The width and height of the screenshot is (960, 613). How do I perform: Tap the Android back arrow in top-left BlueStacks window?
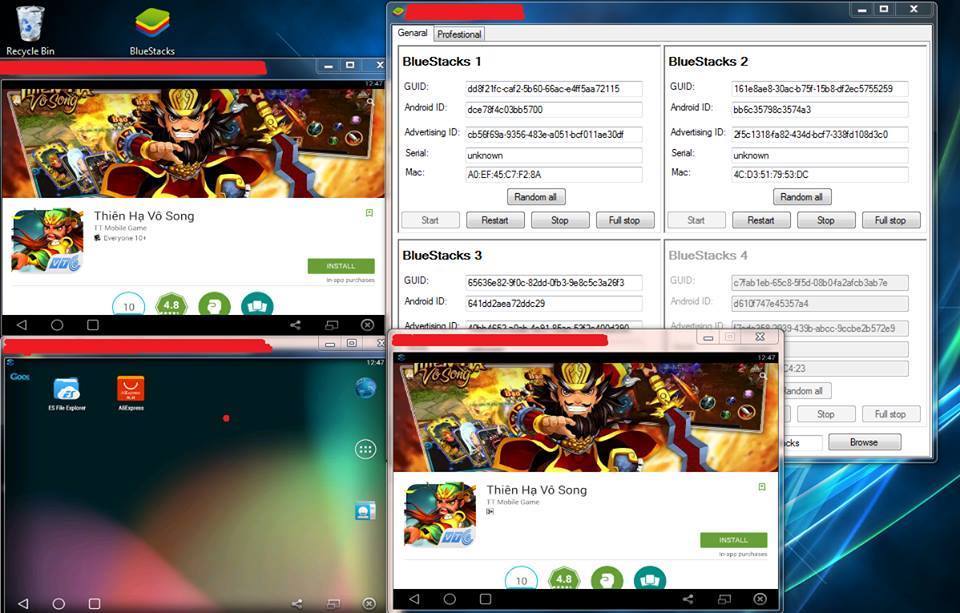[22, 325]
